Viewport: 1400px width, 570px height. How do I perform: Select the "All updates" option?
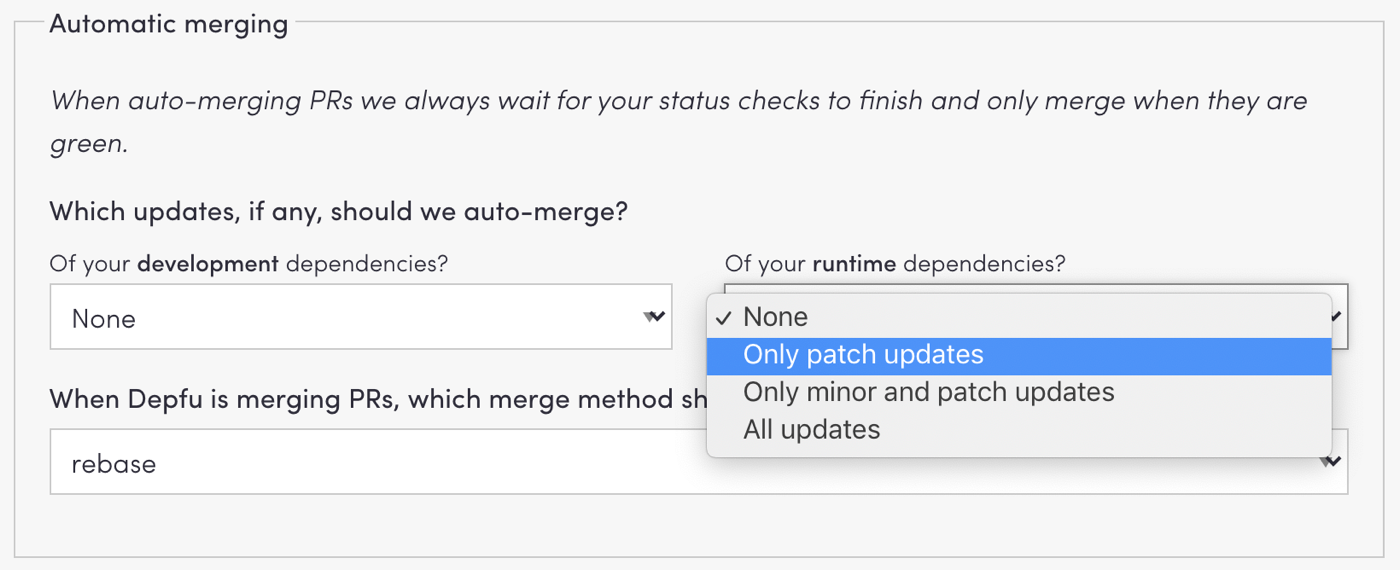coord(811,430)
